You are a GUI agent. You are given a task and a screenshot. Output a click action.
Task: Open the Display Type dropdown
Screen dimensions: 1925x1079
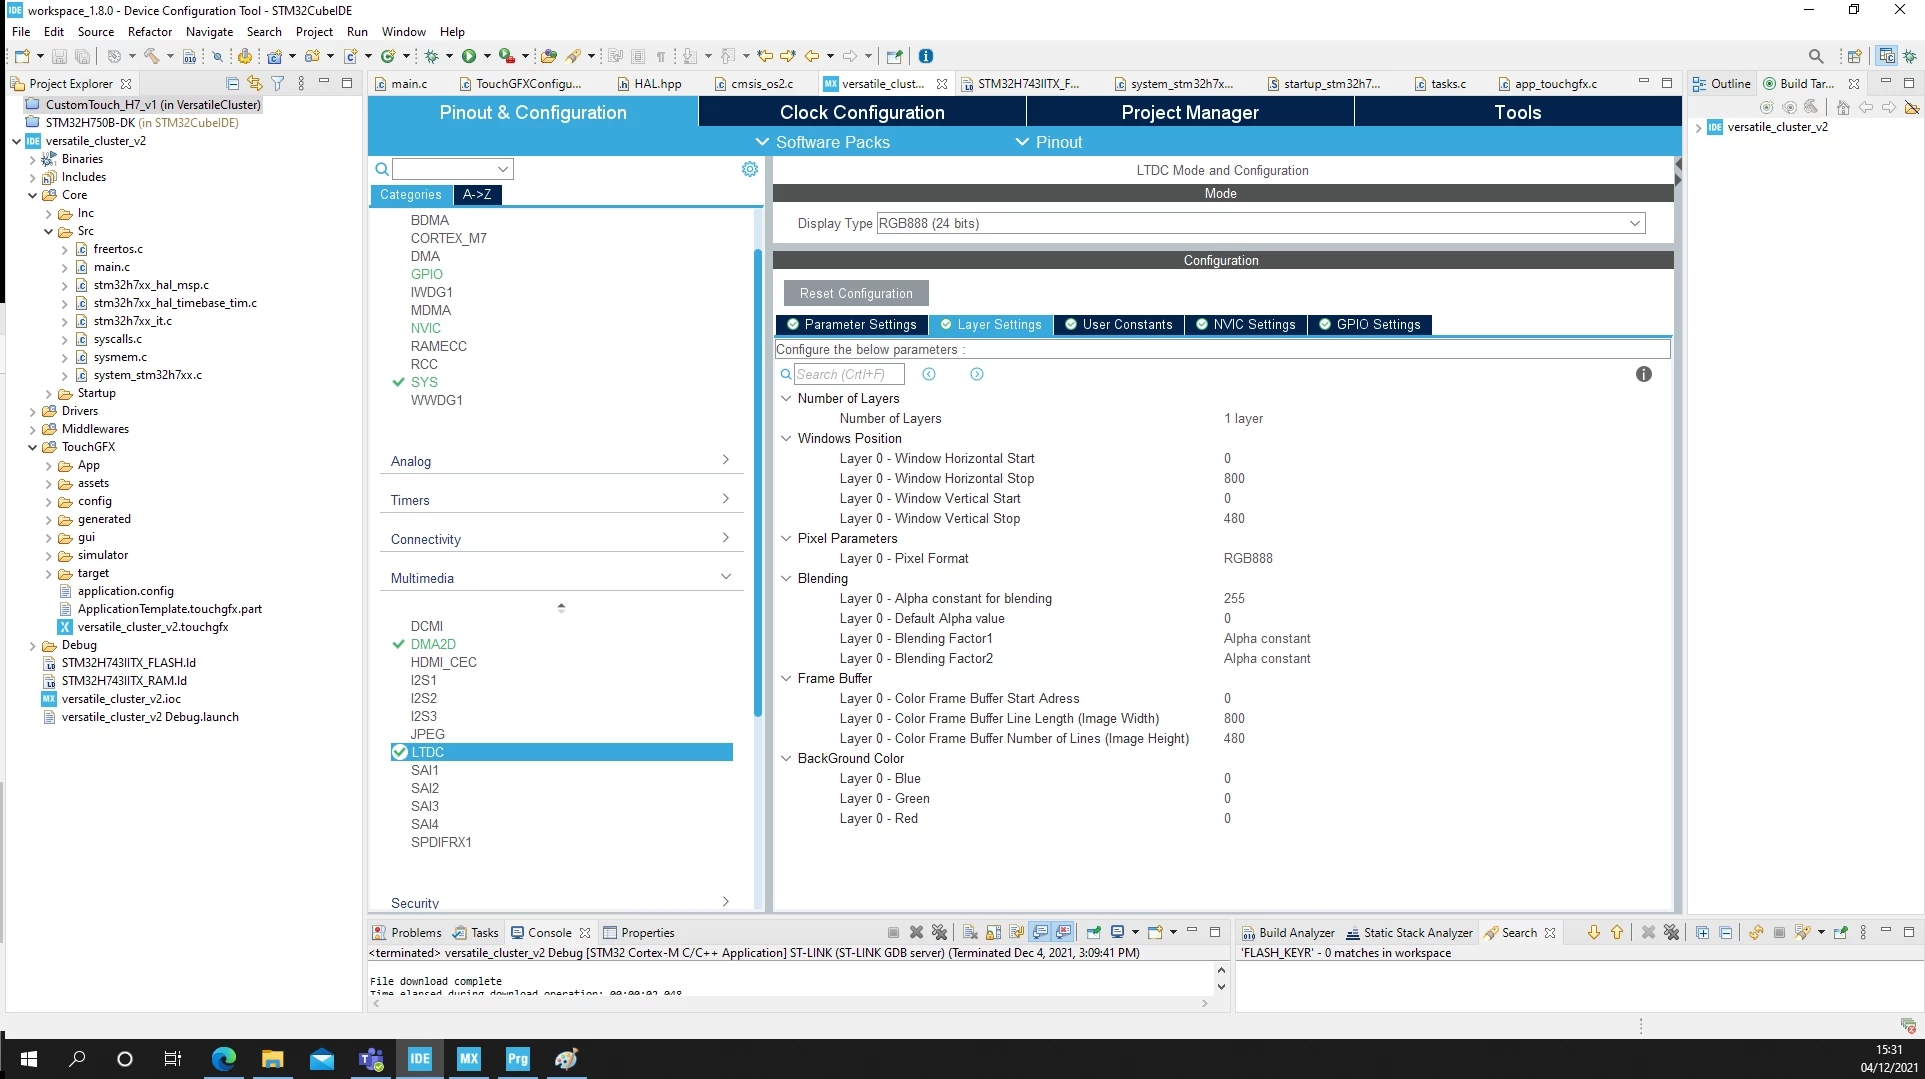pyautogui.click(x=1260, y=223)
